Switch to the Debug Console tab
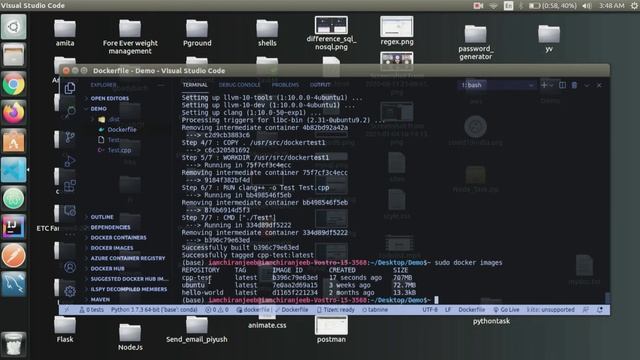Screen dimensions: 640x360 tap(239, 84)
